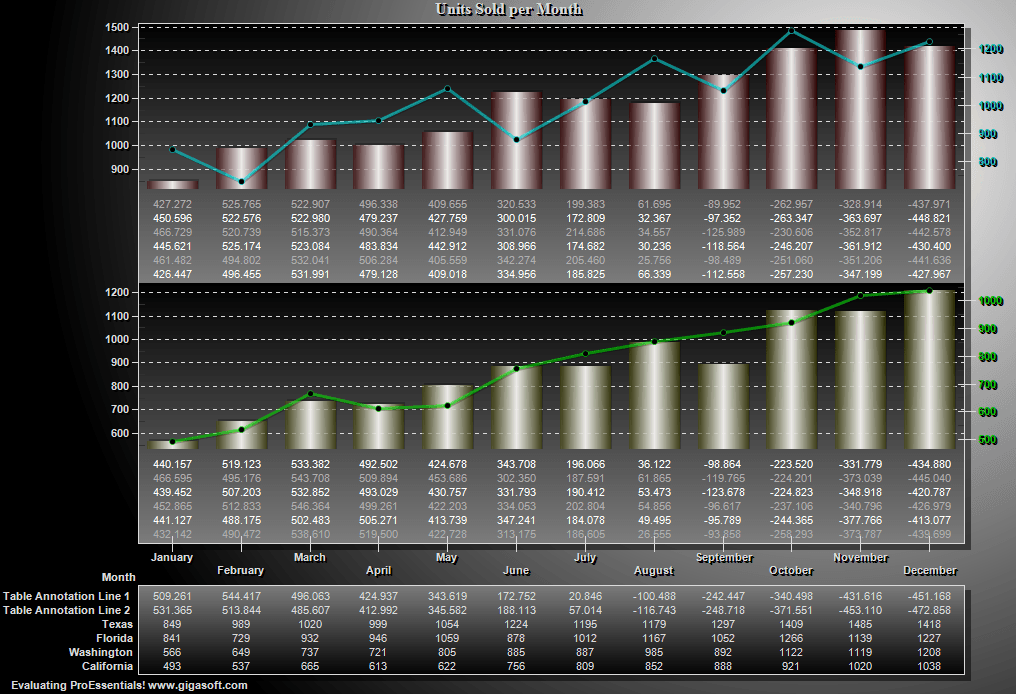Click the June bar in upper chart
Screen dimensions: 1016x694
coord(516,141)
